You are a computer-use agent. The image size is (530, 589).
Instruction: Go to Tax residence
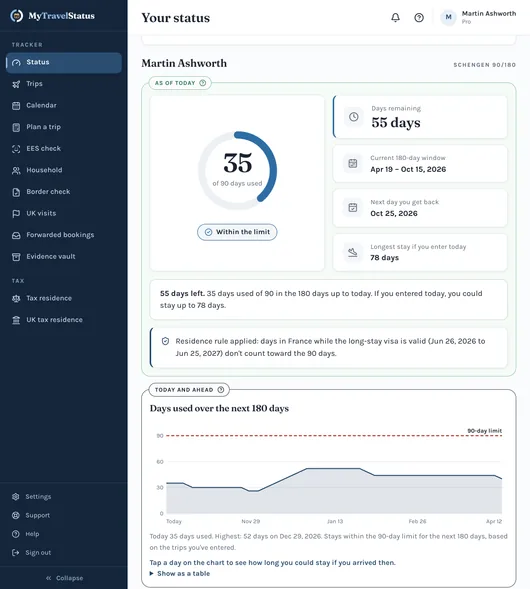[49, 298]
